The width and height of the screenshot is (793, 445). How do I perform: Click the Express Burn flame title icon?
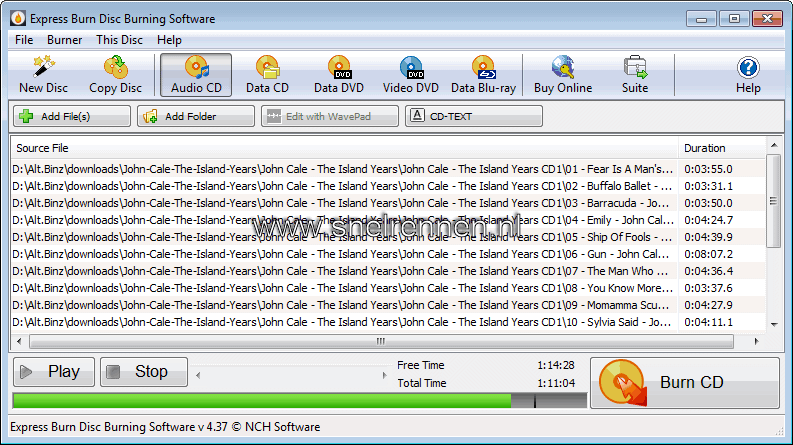pyautogui.click(x=18, y=18)
